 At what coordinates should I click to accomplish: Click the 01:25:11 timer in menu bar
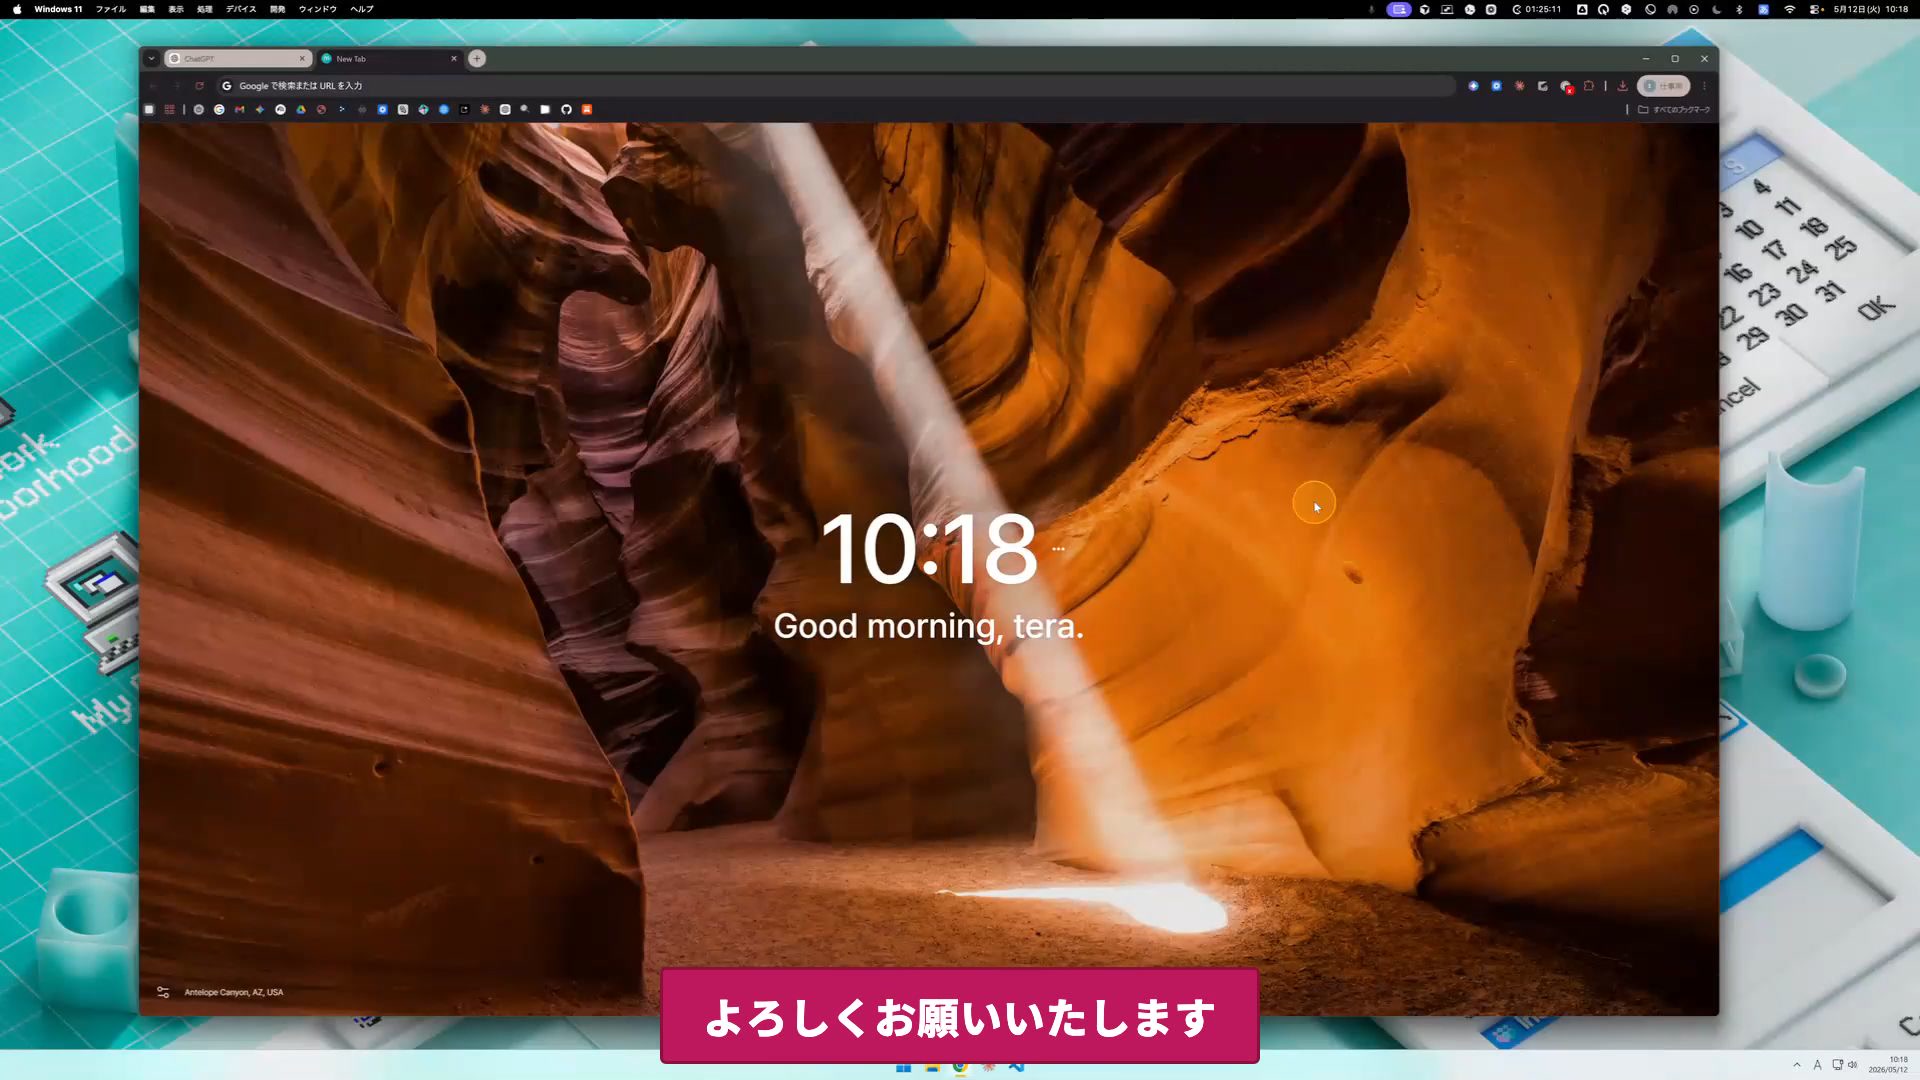(1536, 9)
